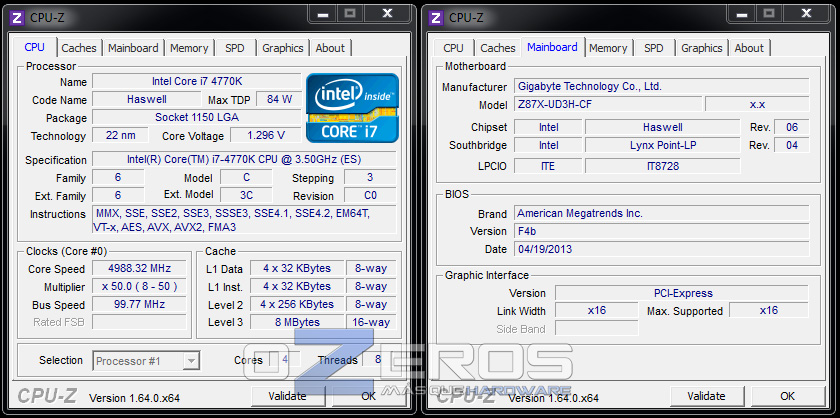Click the 16-way Level 3 associativity value
This screenshot has width=840, height=418.
pyautogui.click(x=371, y=322)
